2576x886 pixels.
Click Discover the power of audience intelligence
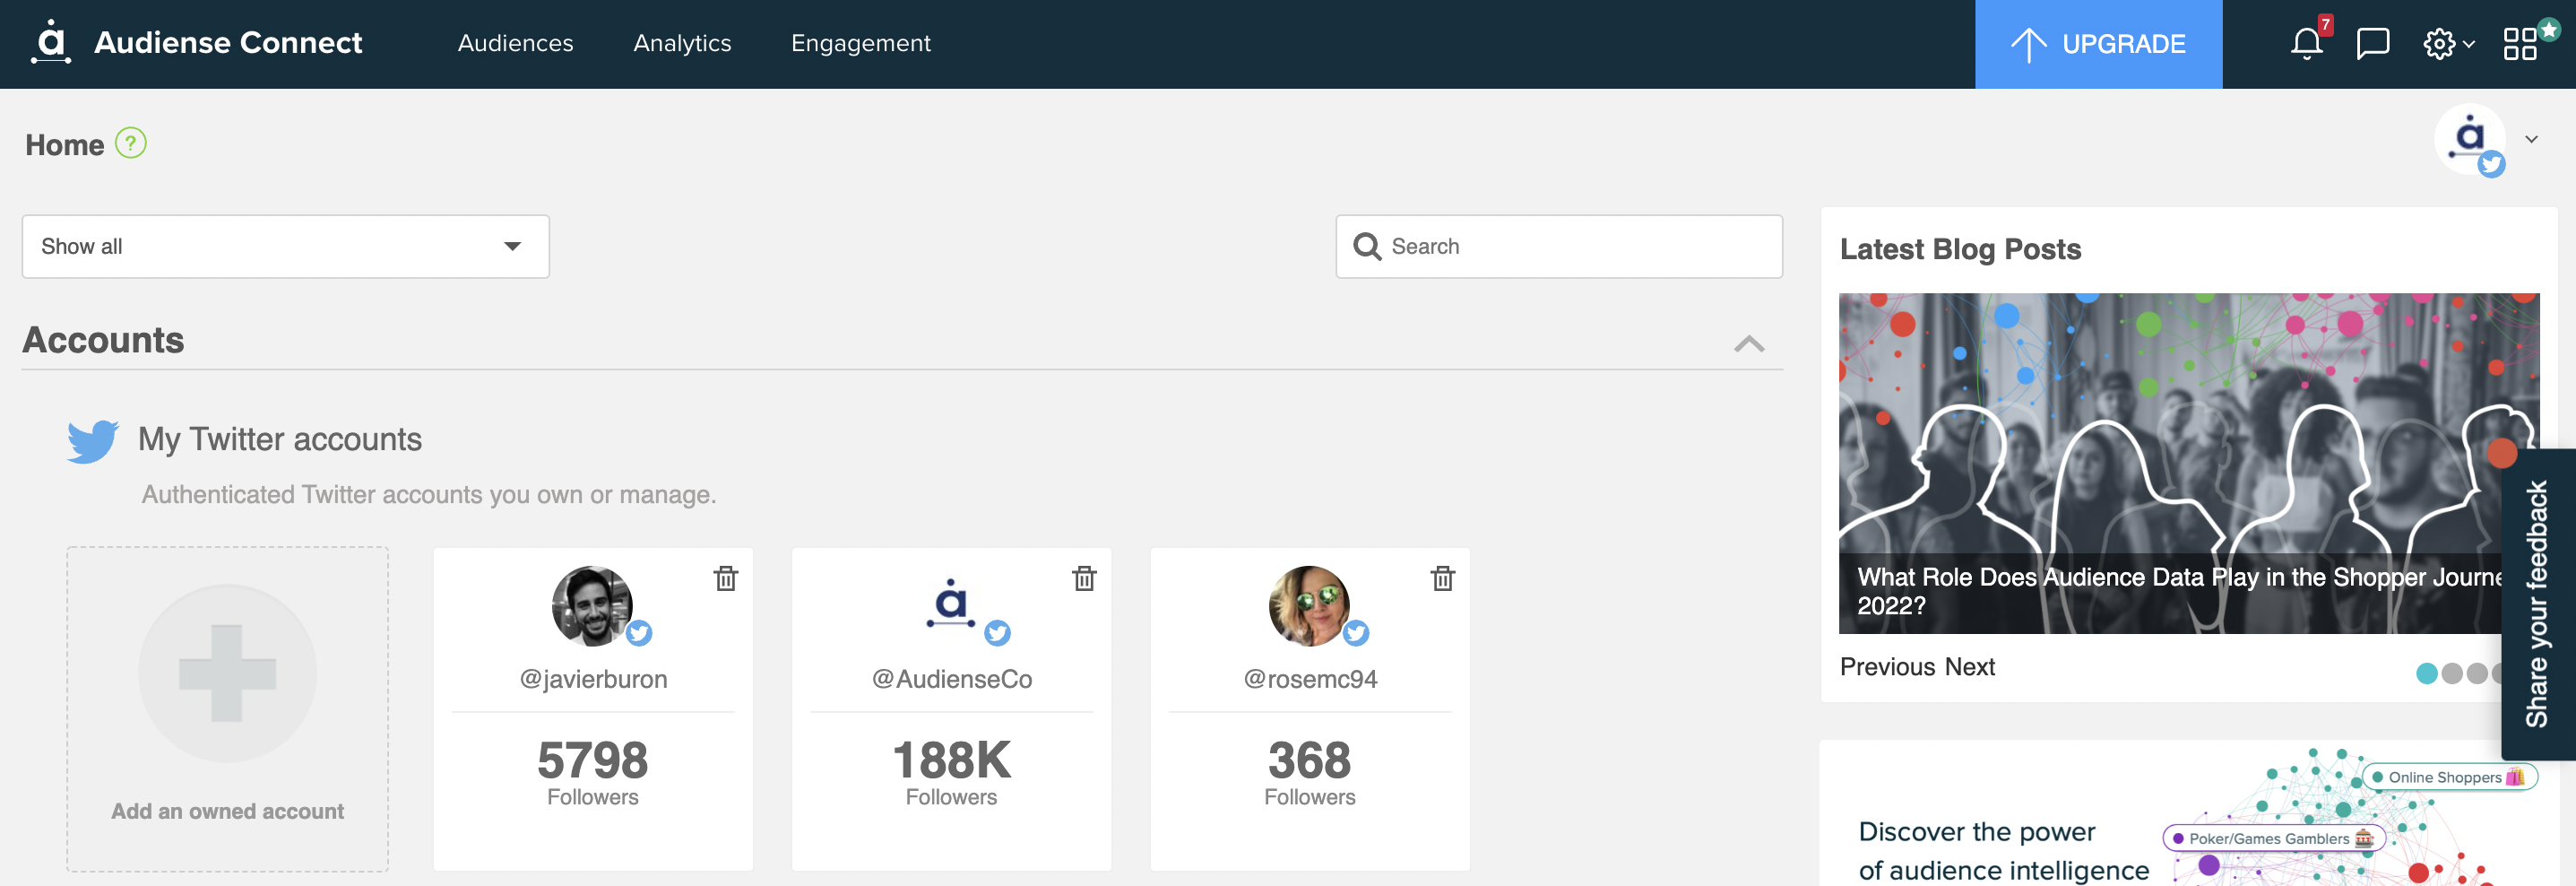(2003, 851)
